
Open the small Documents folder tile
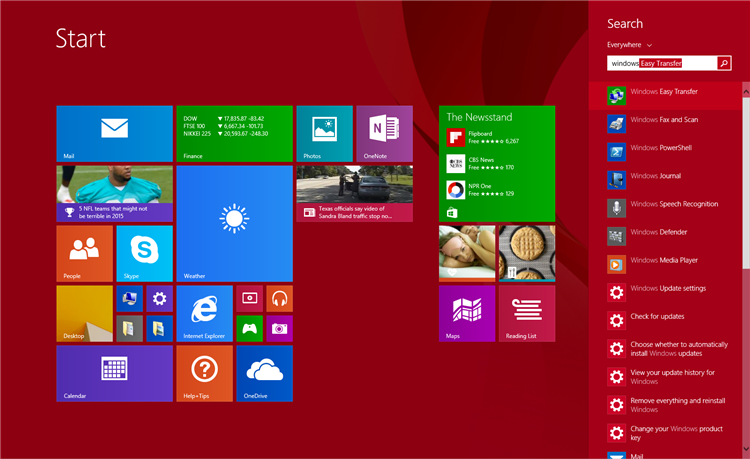tap(130, 328)
